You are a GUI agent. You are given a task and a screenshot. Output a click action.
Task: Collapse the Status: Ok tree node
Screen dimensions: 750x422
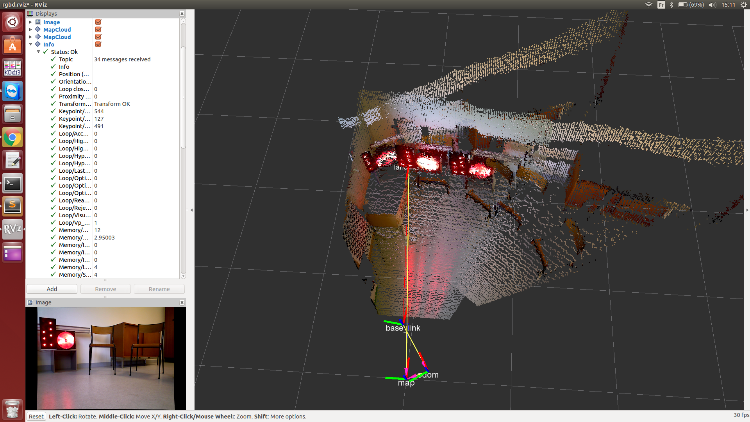pos(39,52)
